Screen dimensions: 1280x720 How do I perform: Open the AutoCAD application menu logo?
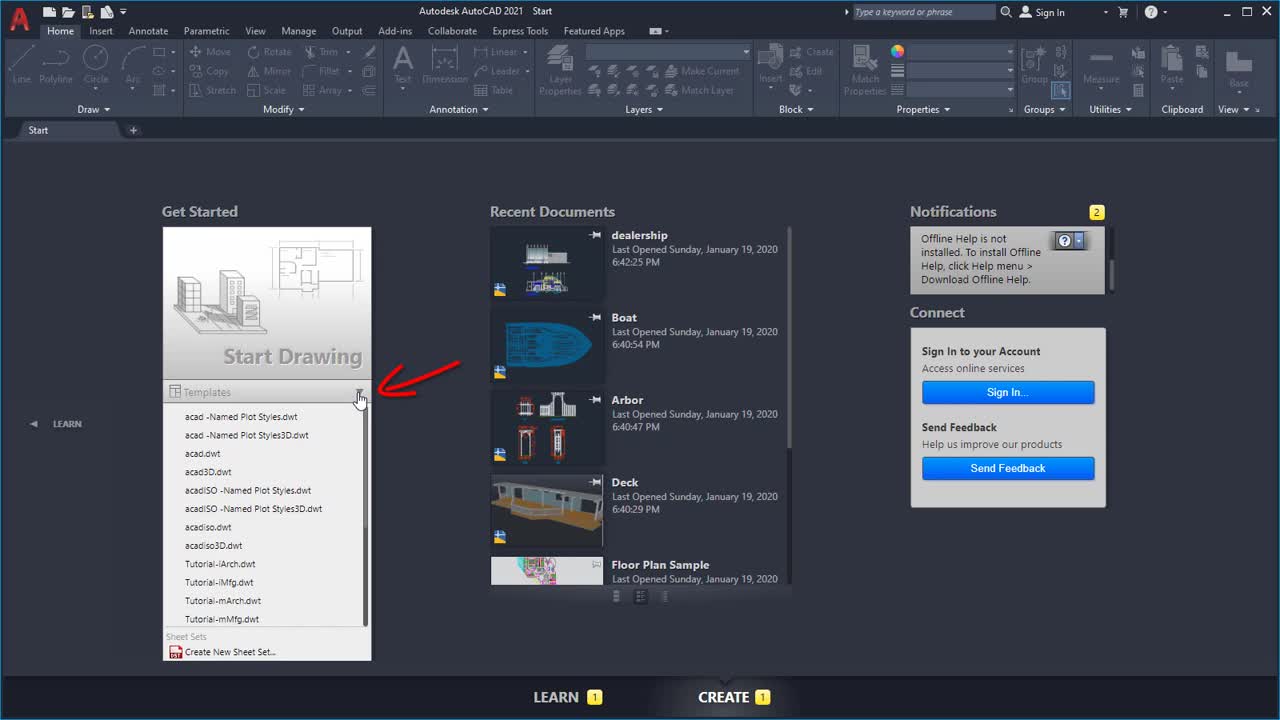19,18
